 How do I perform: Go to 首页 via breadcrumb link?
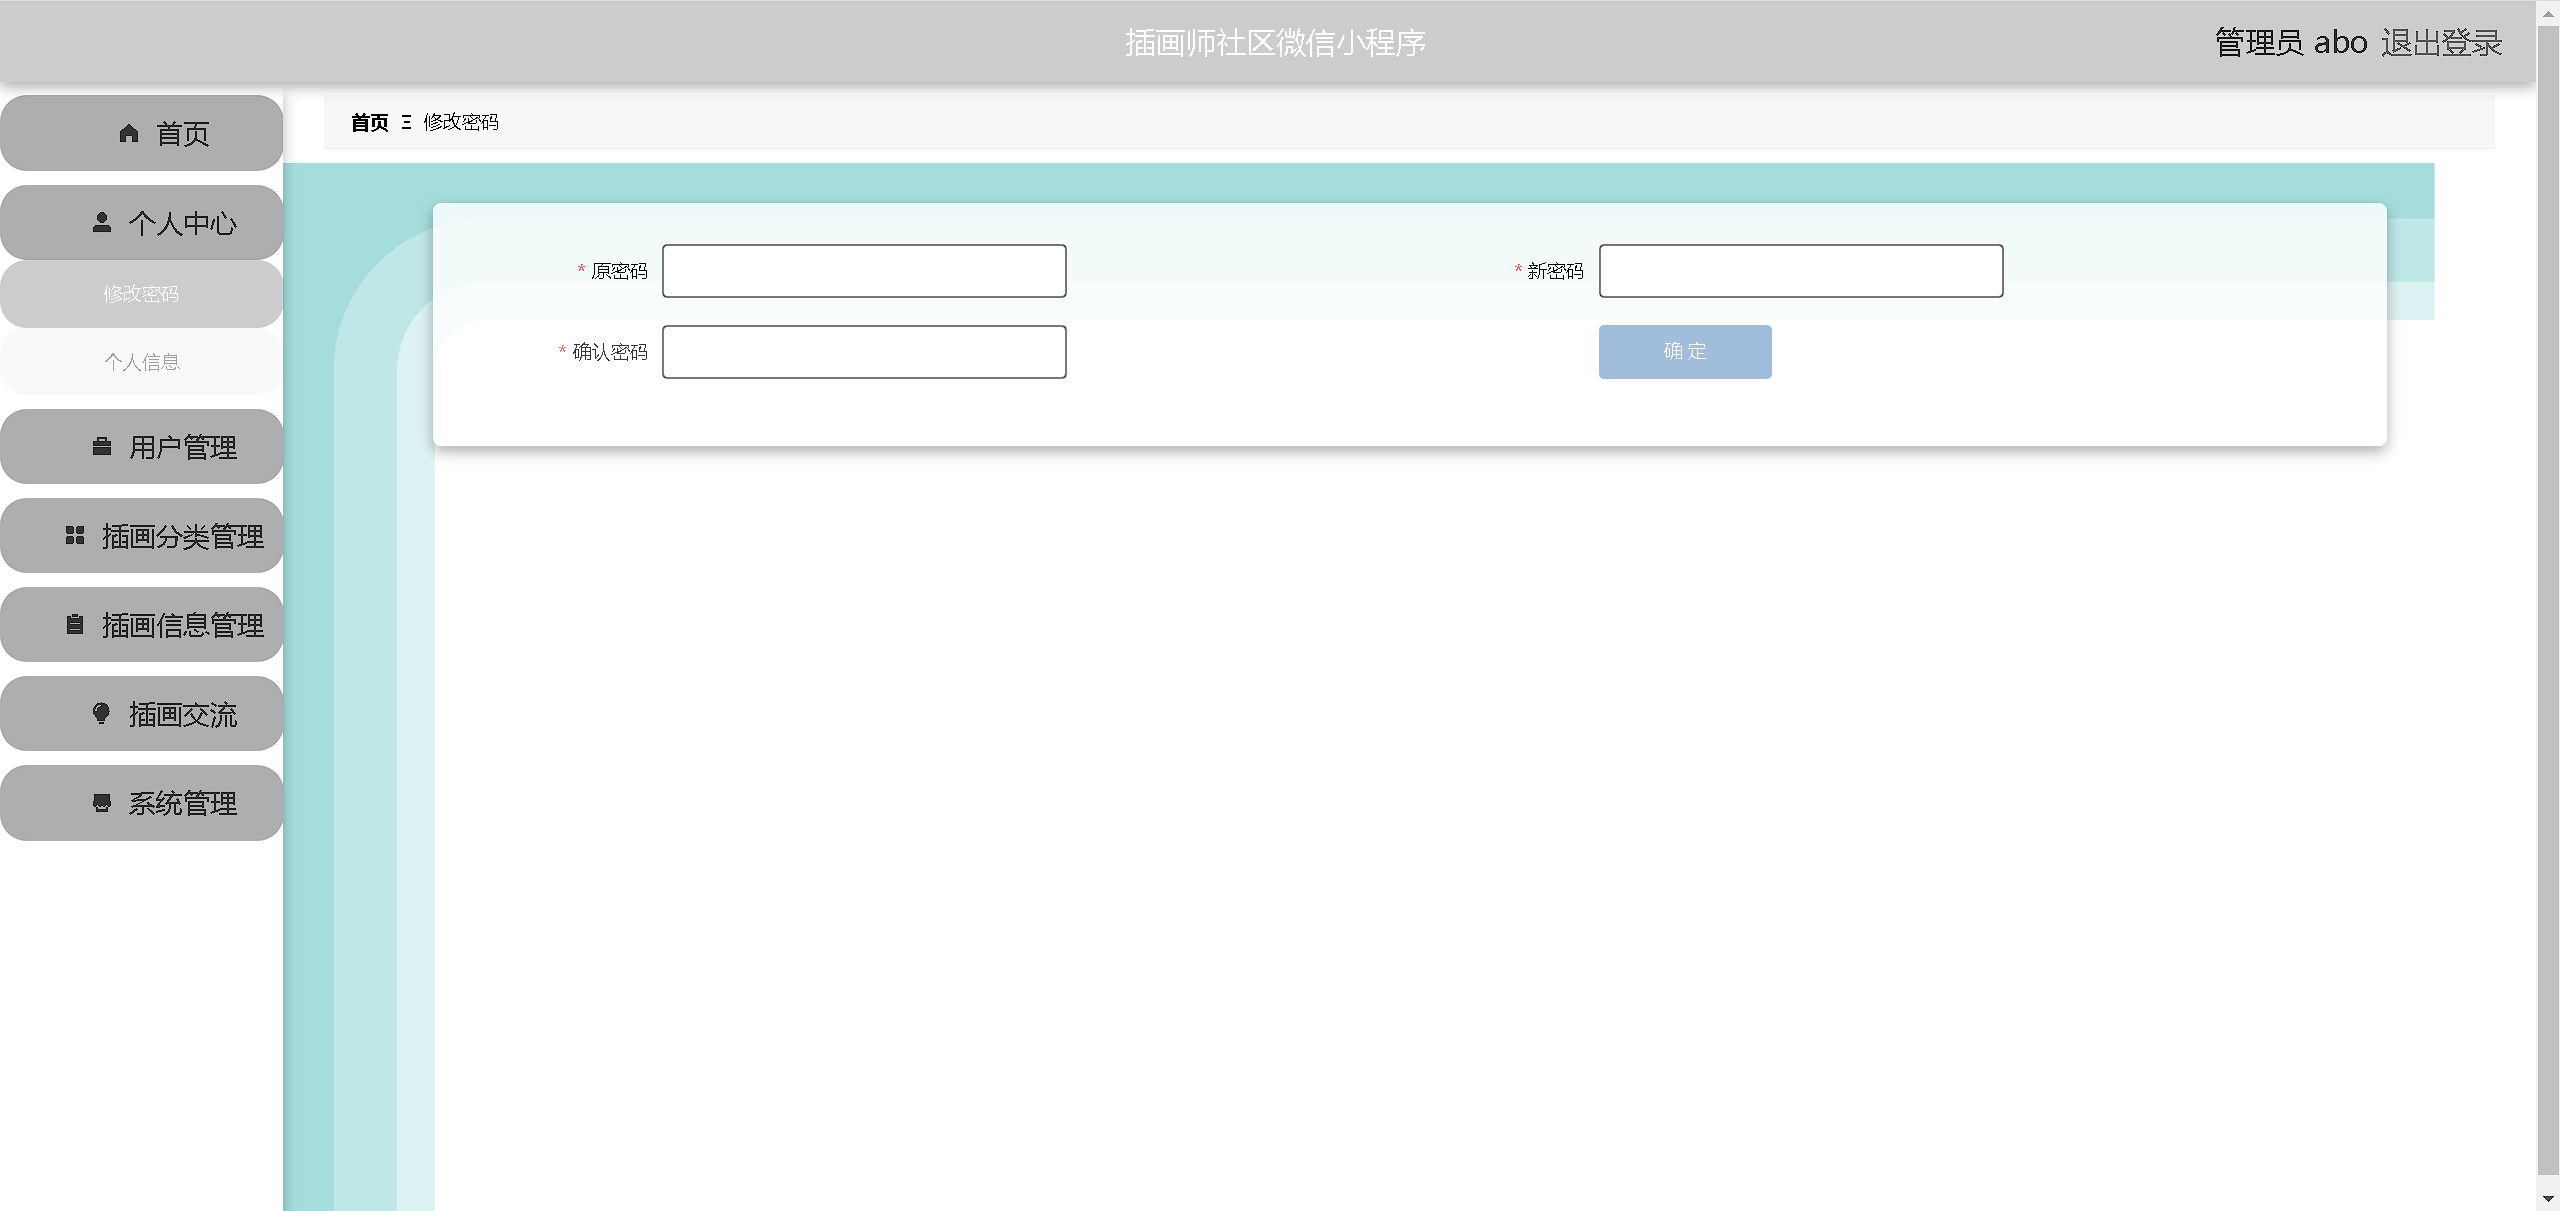point(370,122)
